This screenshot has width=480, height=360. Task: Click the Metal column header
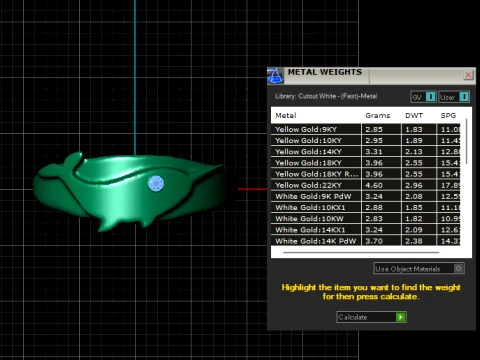(286, 115)
